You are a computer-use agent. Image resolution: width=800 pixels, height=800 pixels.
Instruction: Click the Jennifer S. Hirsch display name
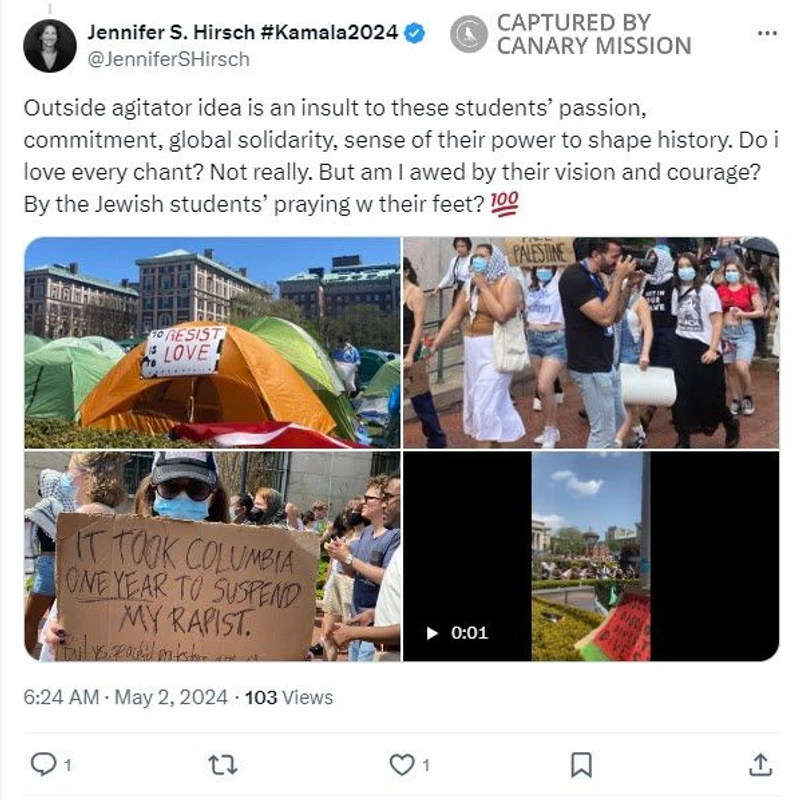pos(242,33)
